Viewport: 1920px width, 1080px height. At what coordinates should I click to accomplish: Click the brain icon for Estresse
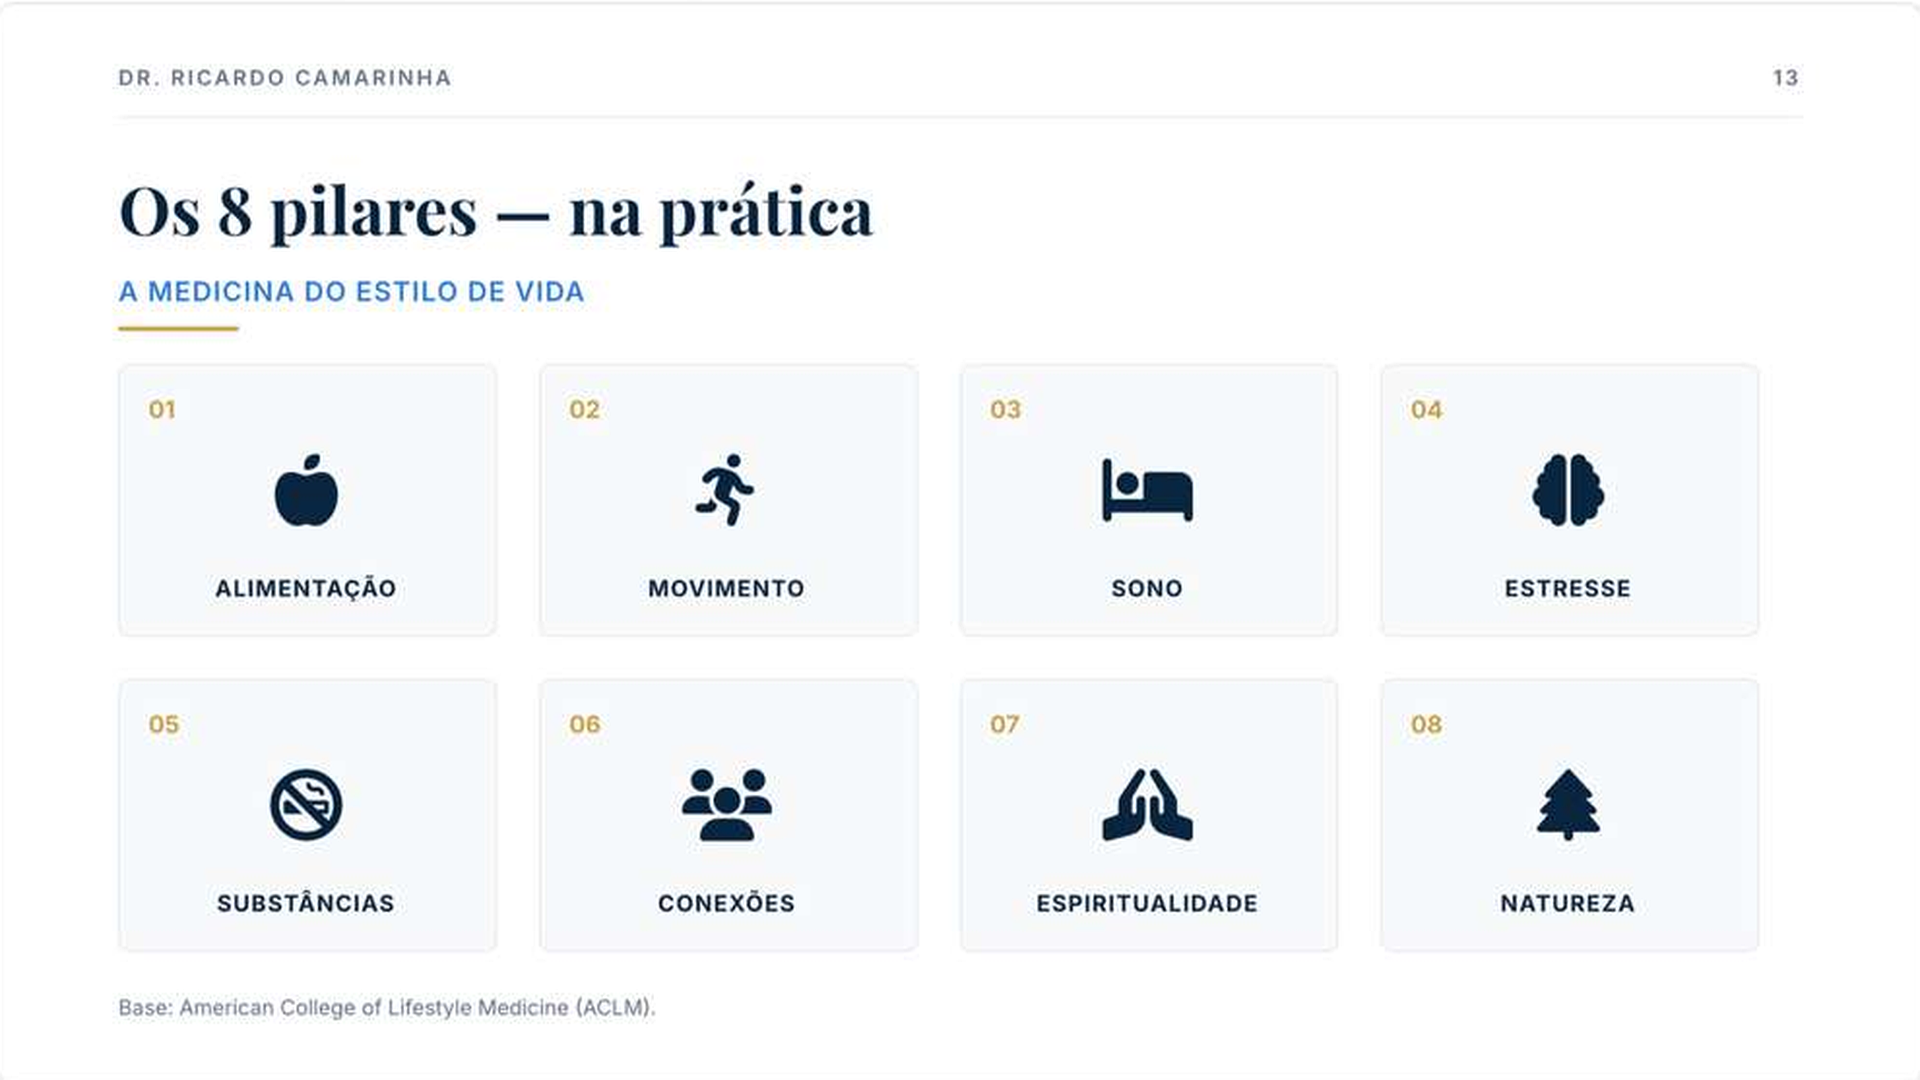[1568, 490]
